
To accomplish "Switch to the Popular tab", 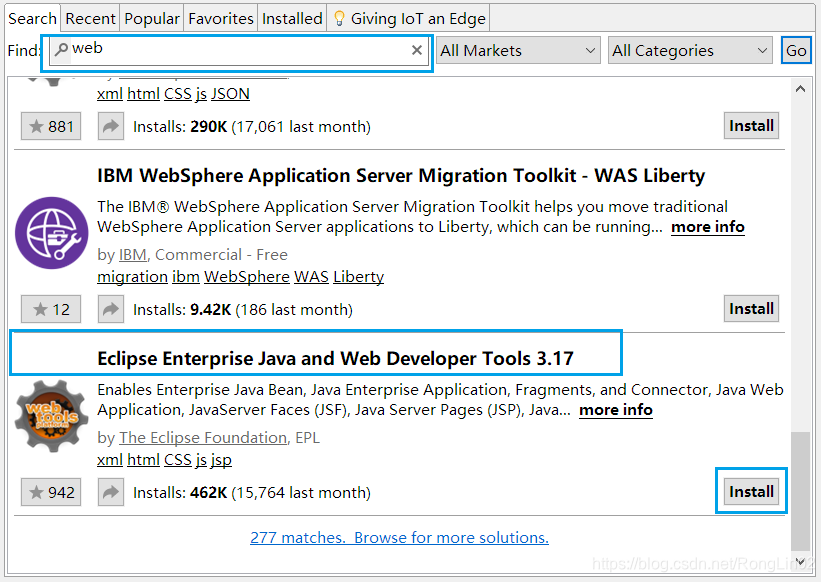I will click(152, 19).
